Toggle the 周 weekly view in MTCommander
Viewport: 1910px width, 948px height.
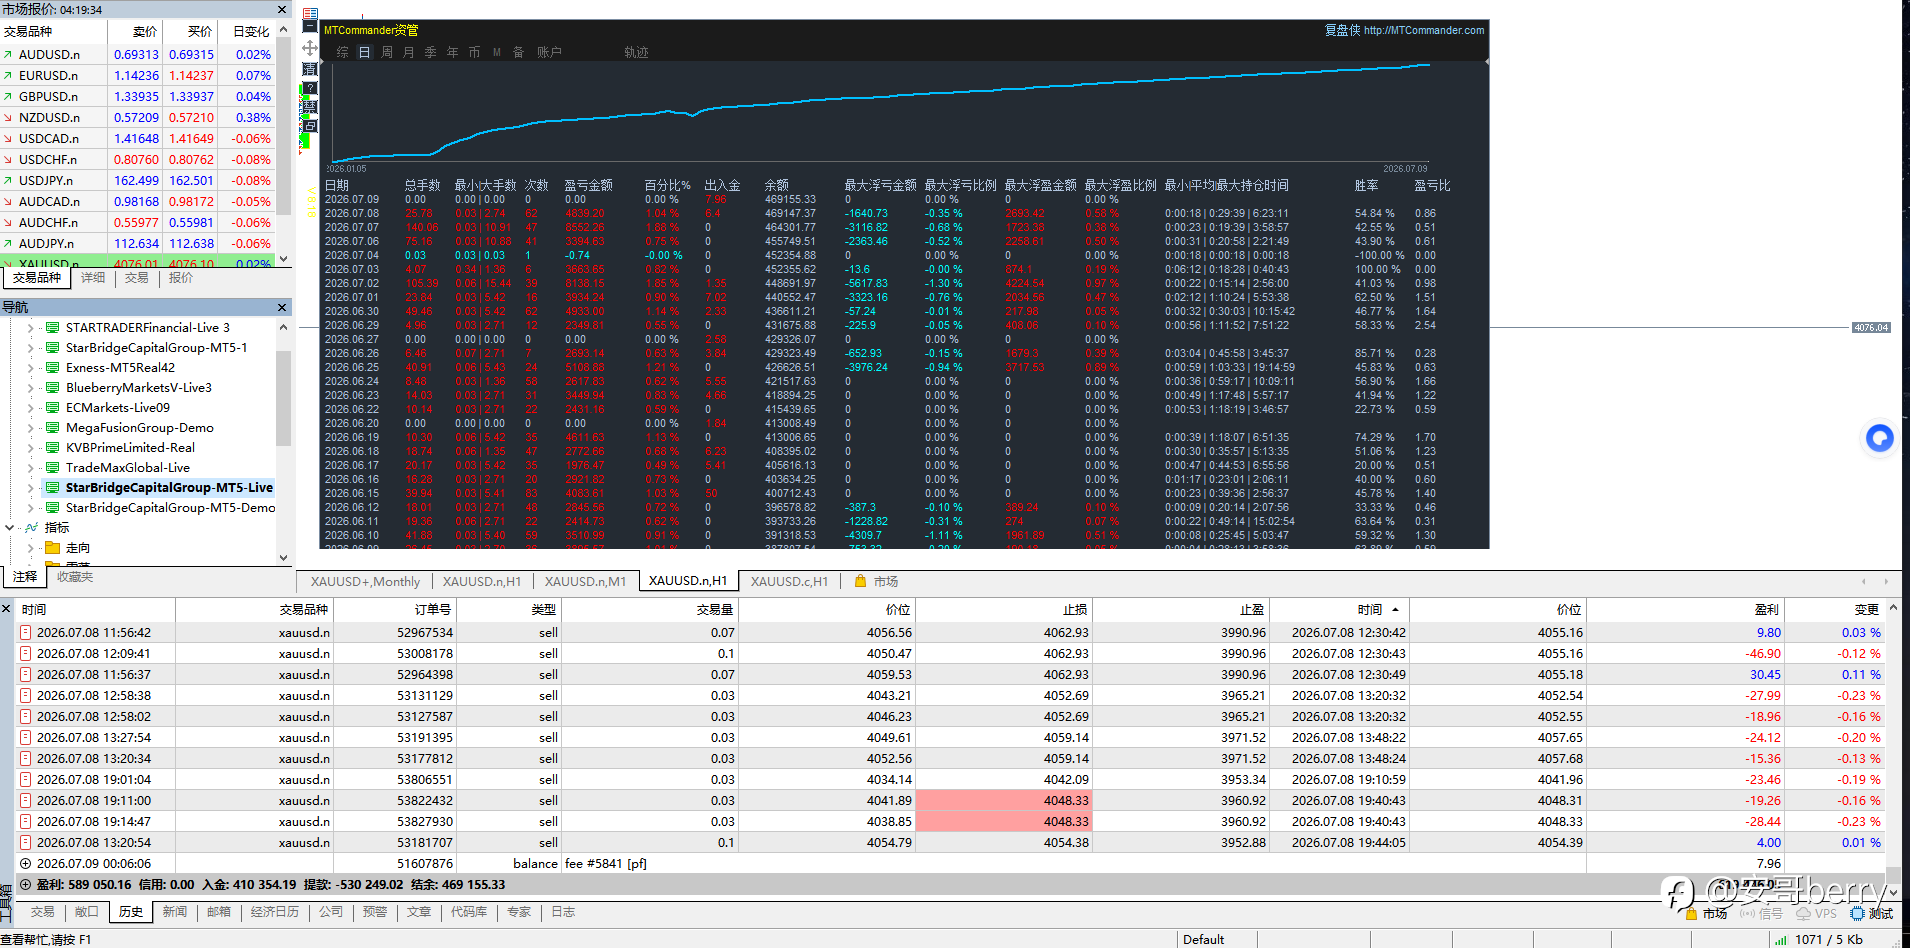coord(387,52)
